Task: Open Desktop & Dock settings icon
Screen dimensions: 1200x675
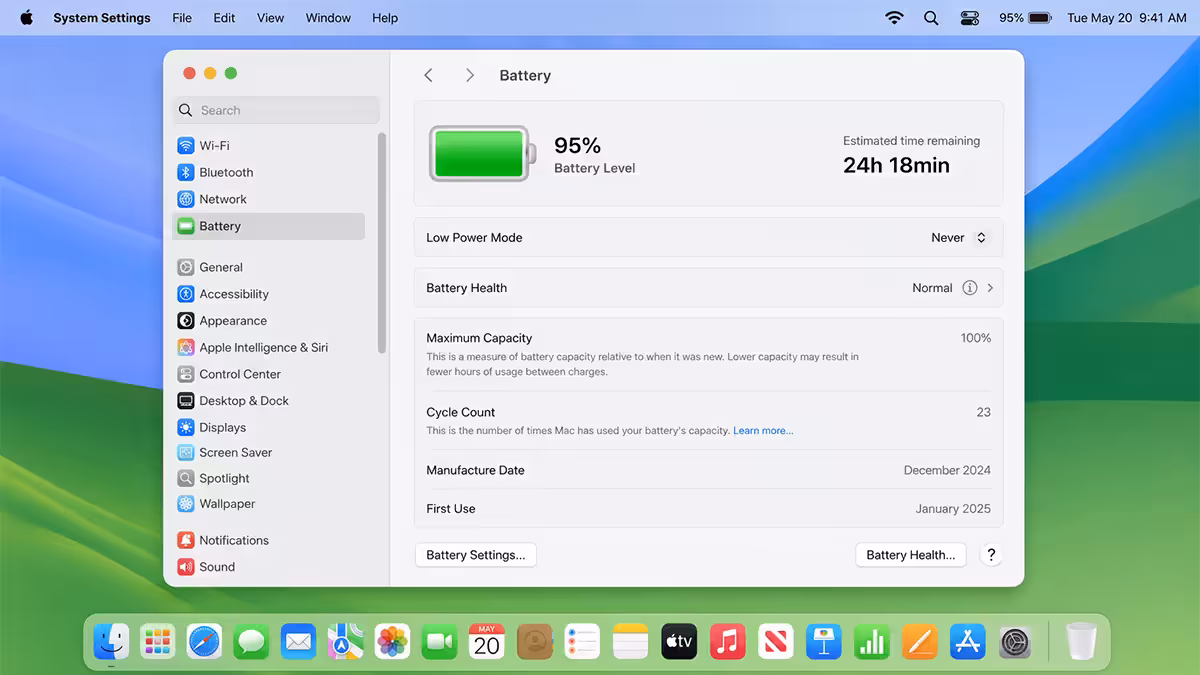Action: (186, 401)
